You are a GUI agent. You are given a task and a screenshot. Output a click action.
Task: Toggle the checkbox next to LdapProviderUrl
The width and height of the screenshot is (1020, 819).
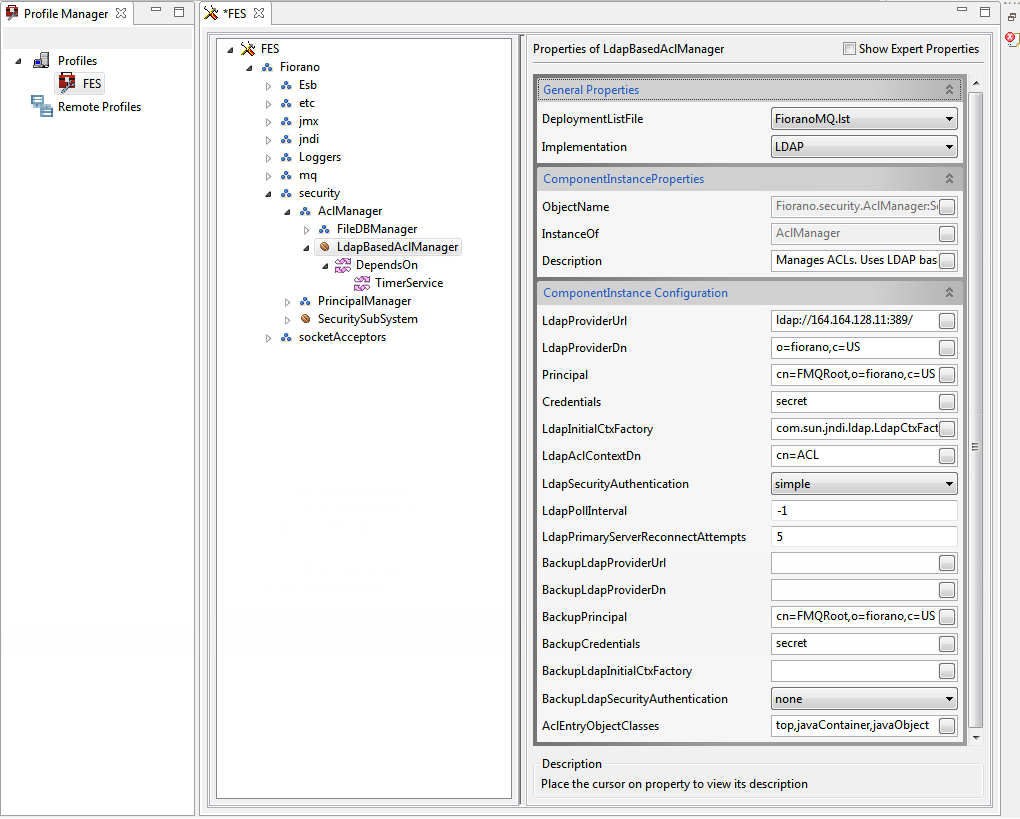coord(947,321)
